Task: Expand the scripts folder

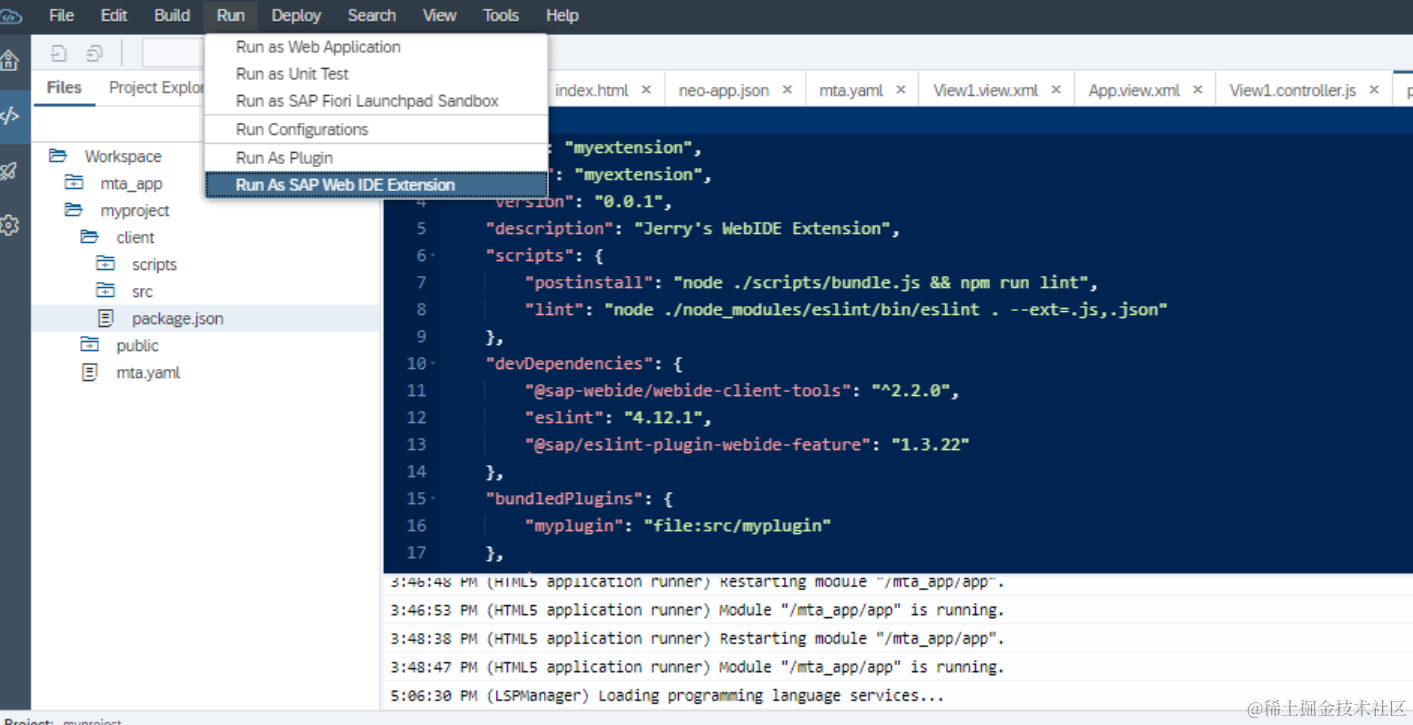Action: point(105,264)
